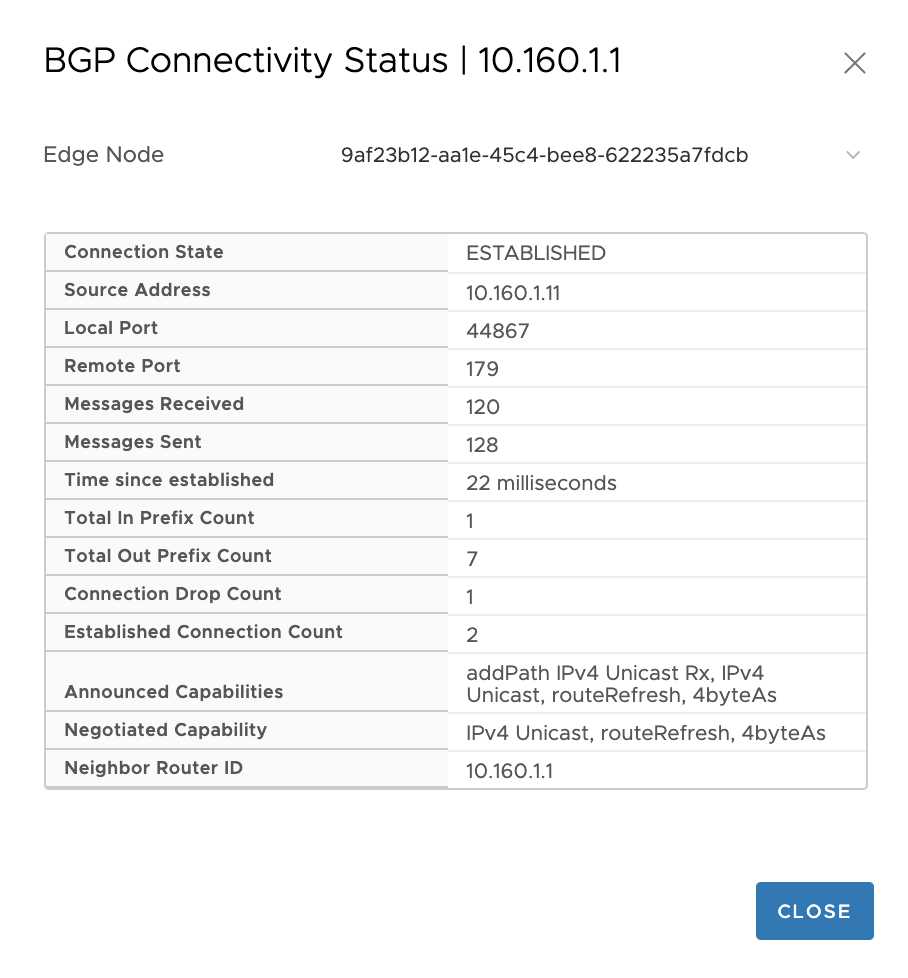
Task: Click the Connection Drop Count label
Action: [173, 594]
